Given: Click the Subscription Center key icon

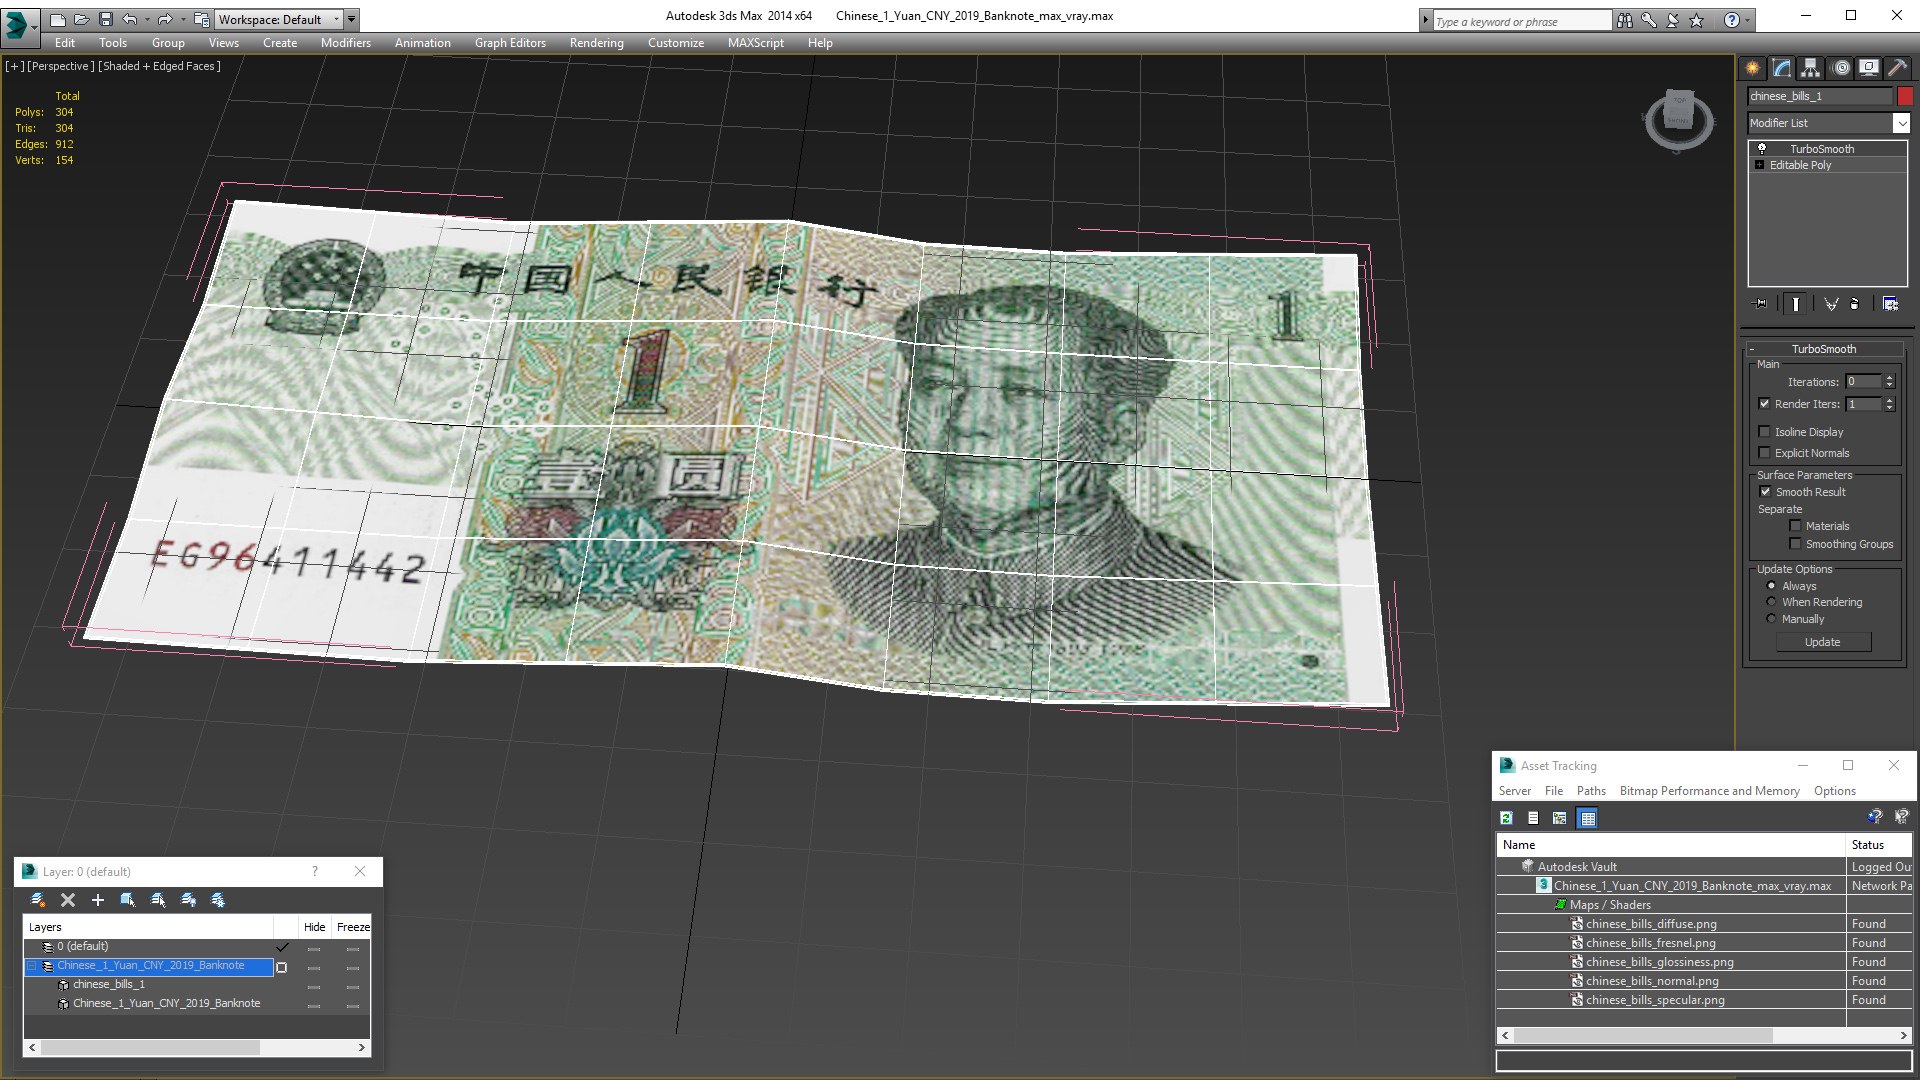Looking at the screenshot, I should (1649, 20).
